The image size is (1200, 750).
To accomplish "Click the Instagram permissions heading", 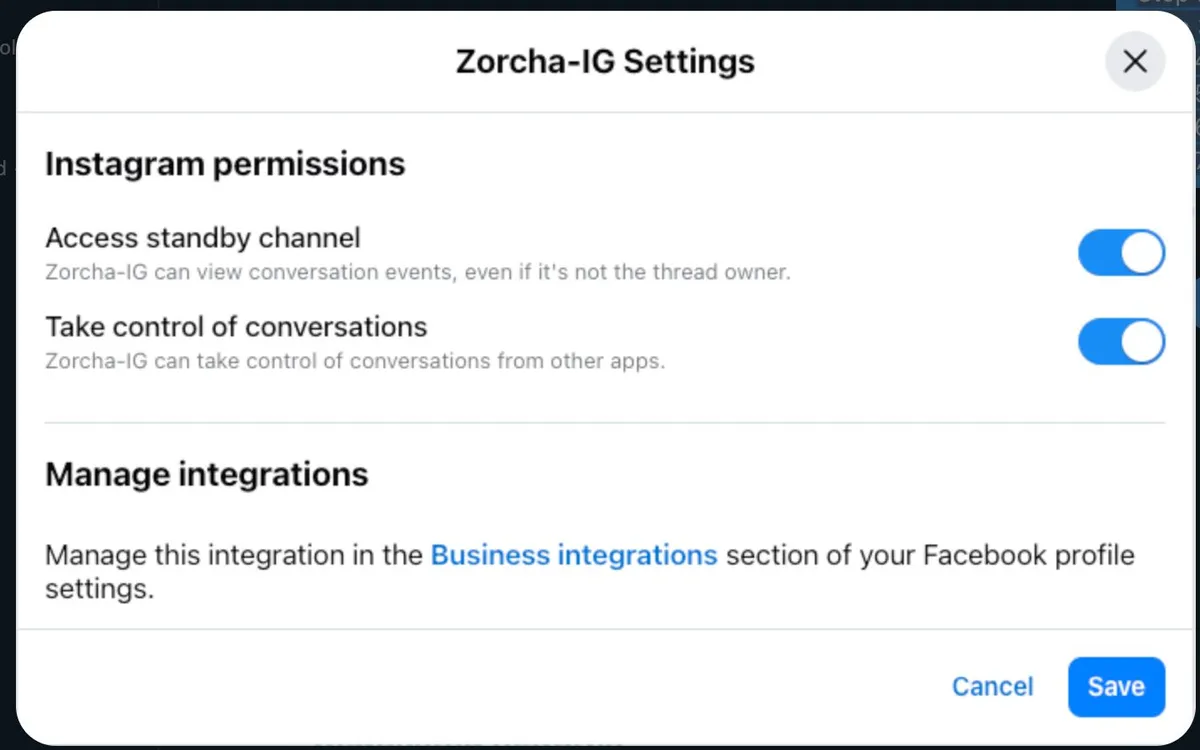I will click(225, 164).
